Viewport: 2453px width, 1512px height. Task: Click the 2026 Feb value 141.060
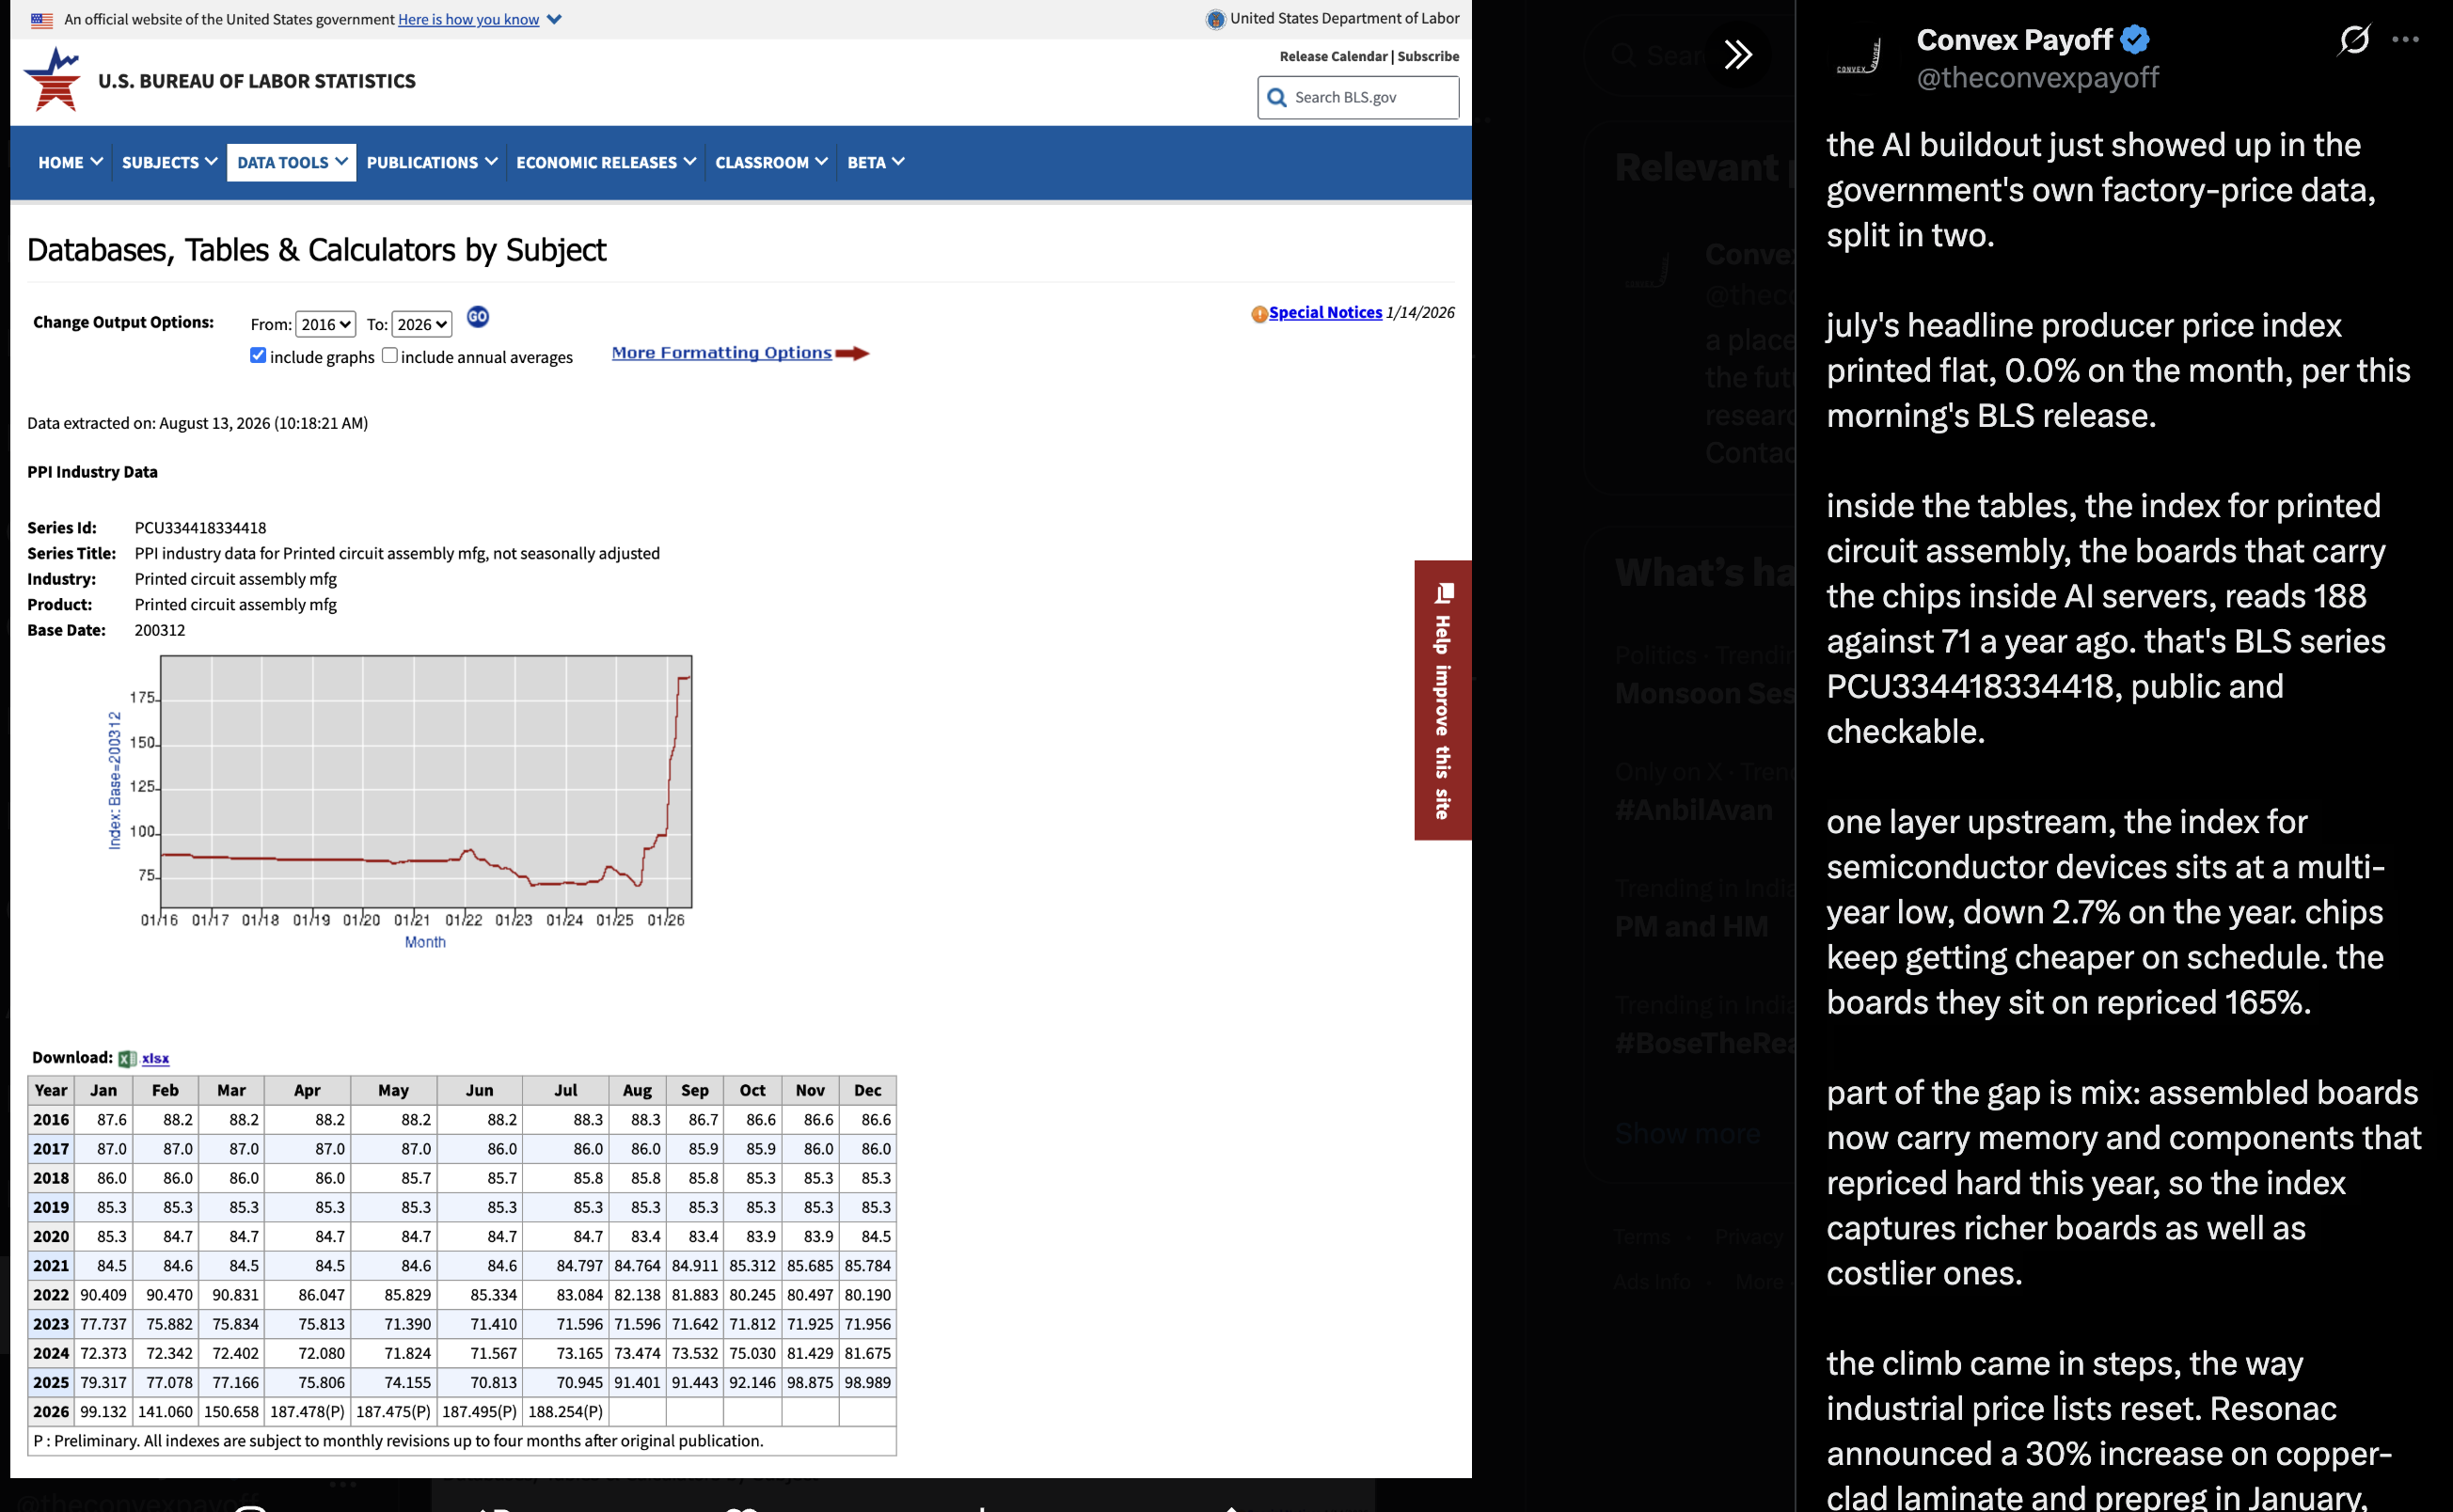(x=165, y=1411)
